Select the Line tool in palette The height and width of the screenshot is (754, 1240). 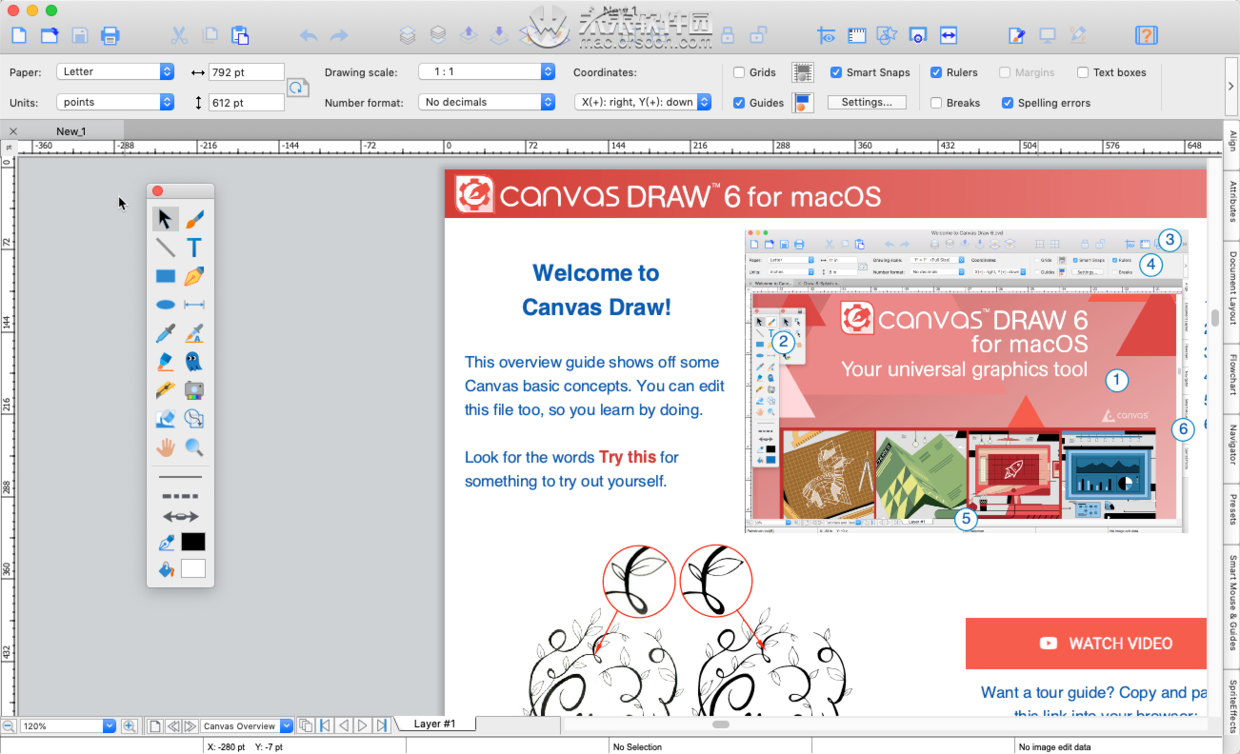[x=165, y=248]
